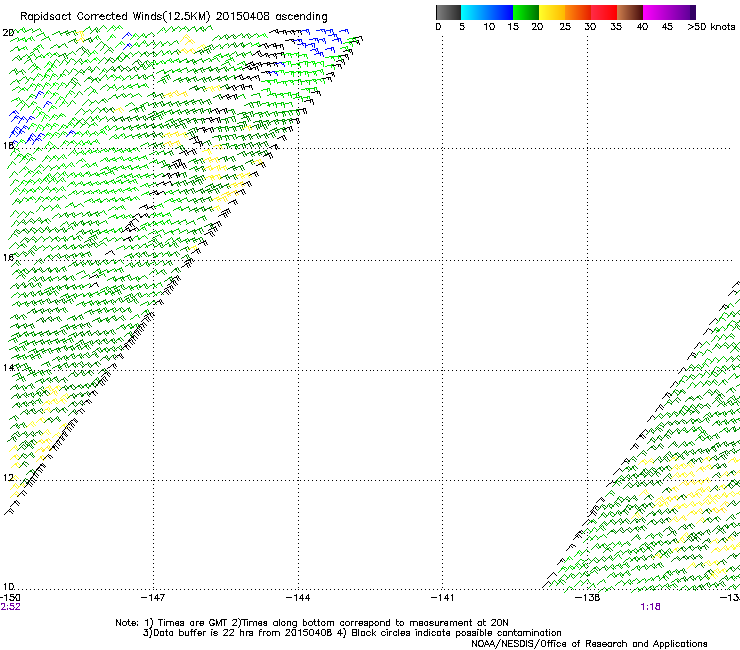Screen dimensions: 740x650
Task: Click longitude label '-141'
Action: tap(443, 598)
